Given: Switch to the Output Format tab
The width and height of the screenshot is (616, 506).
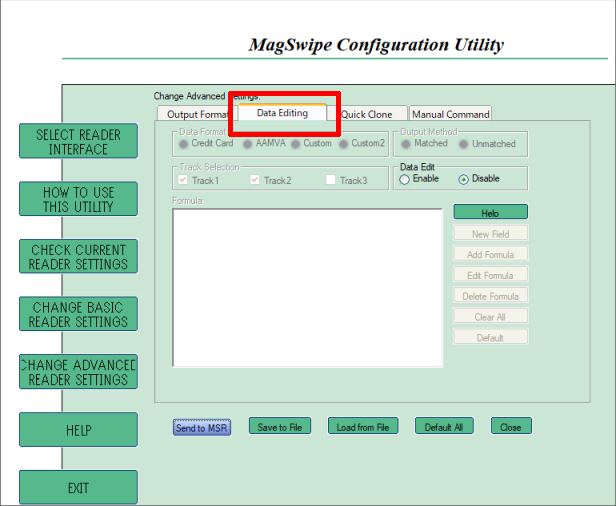Looking at the screenshot, I should point(196,115).
